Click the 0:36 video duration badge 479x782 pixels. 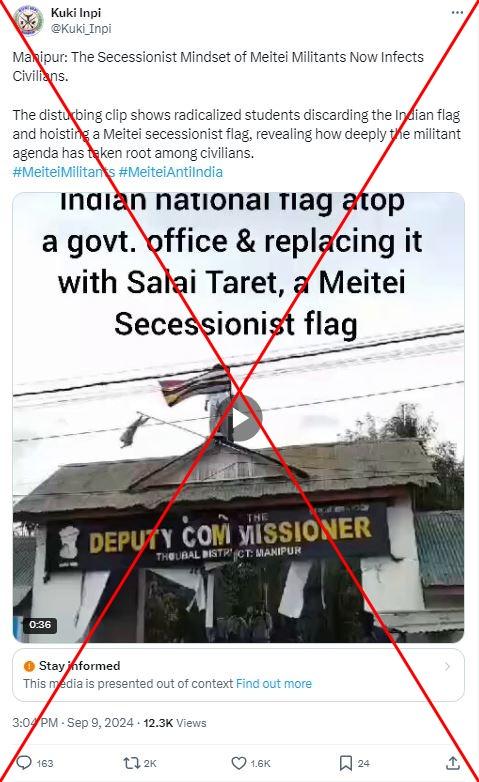coord(39,624)
